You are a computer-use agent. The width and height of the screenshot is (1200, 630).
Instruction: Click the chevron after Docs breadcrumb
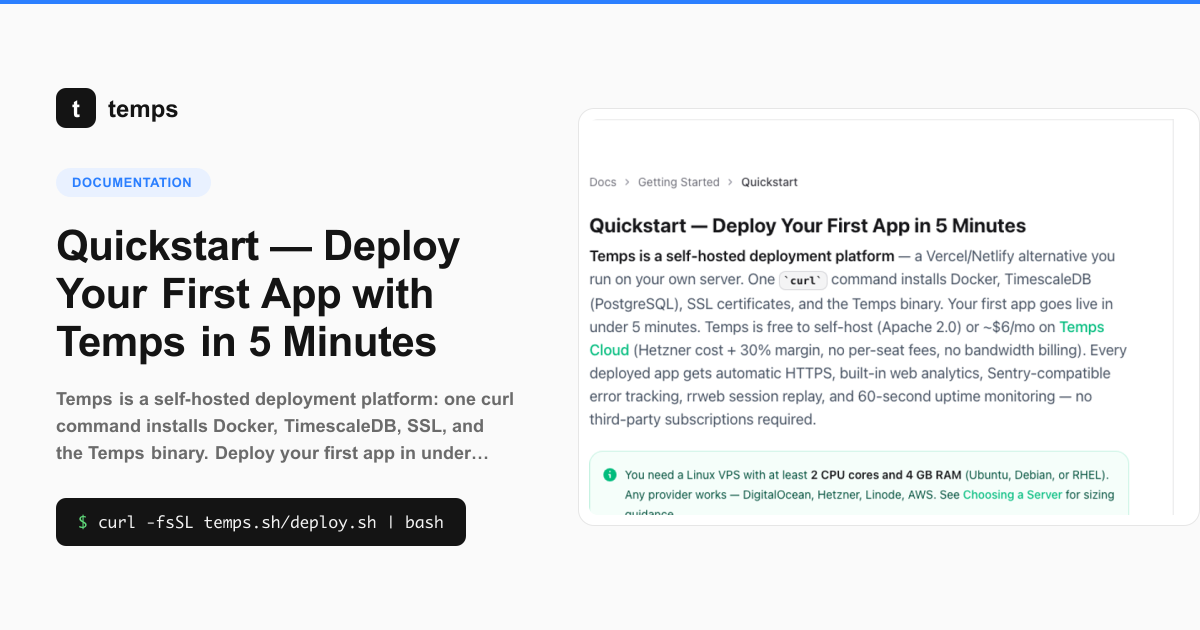click(x=627, y=182)
